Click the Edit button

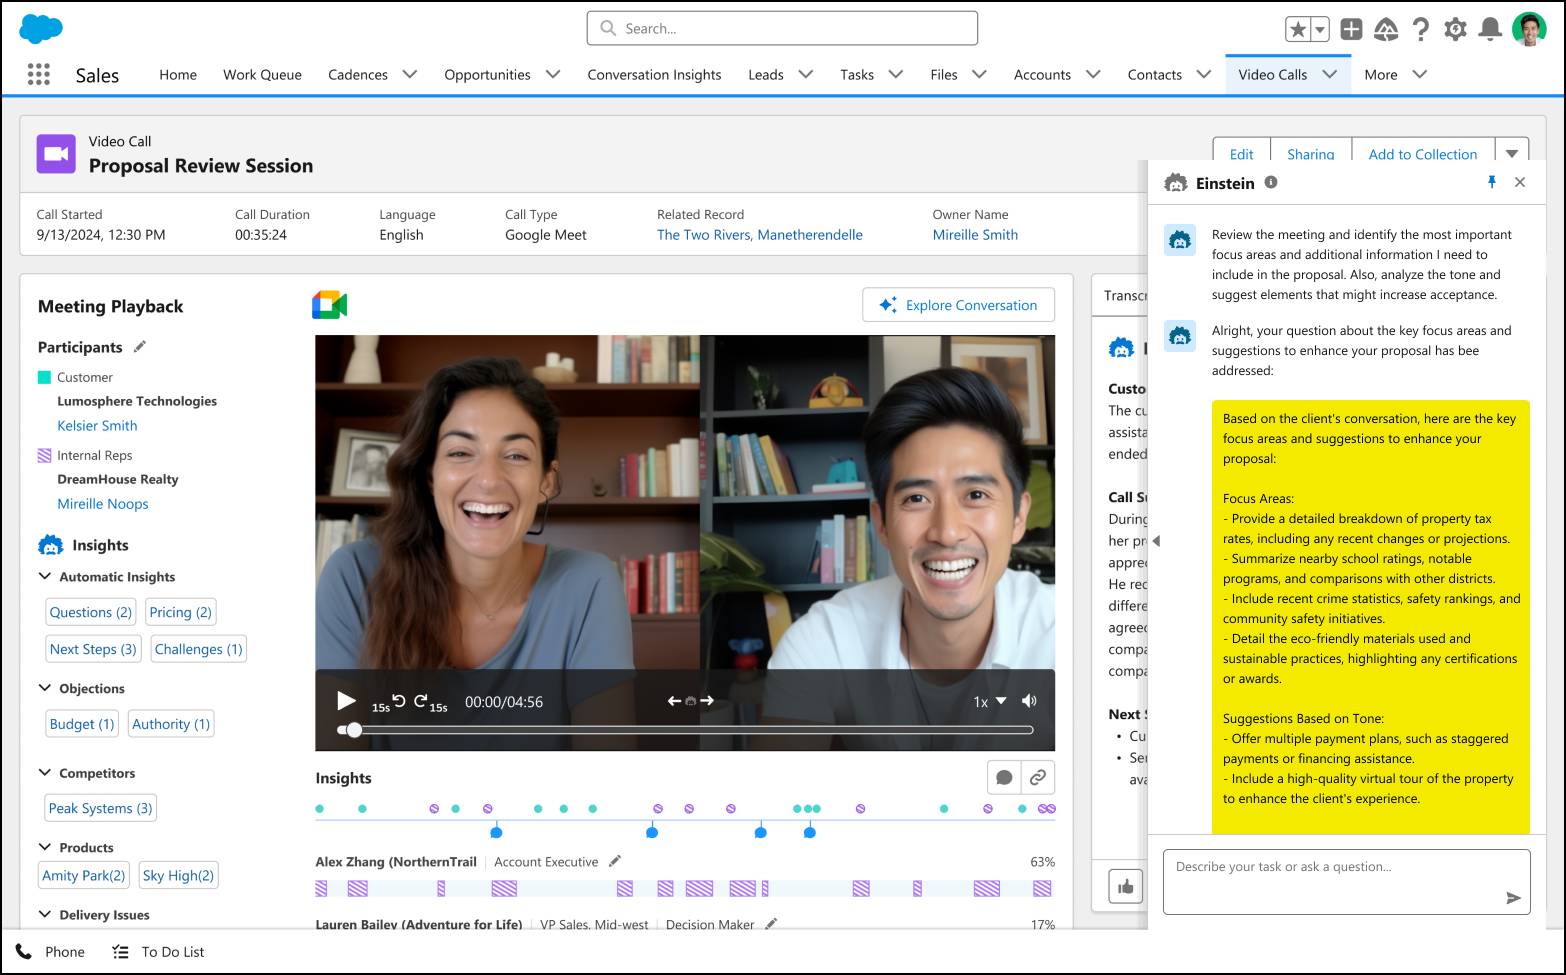(x=1241, y=153)
